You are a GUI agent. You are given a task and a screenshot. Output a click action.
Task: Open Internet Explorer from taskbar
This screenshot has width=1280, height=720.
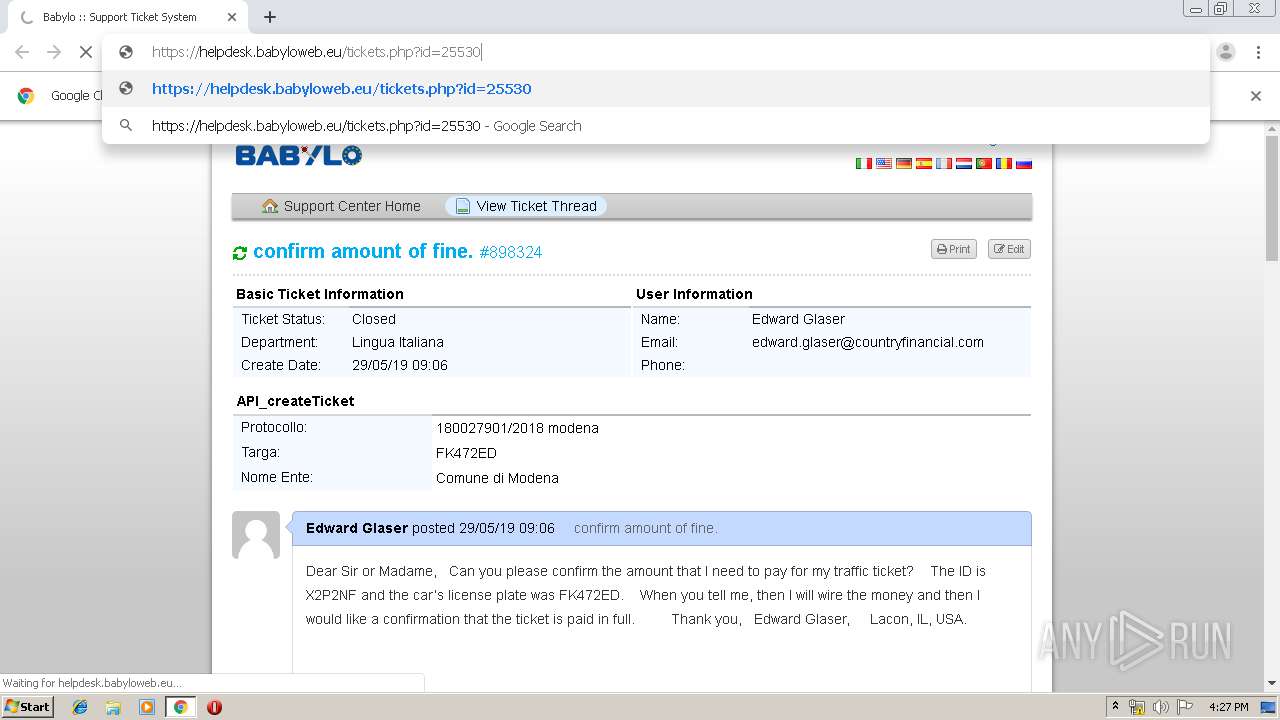point(80,707)
